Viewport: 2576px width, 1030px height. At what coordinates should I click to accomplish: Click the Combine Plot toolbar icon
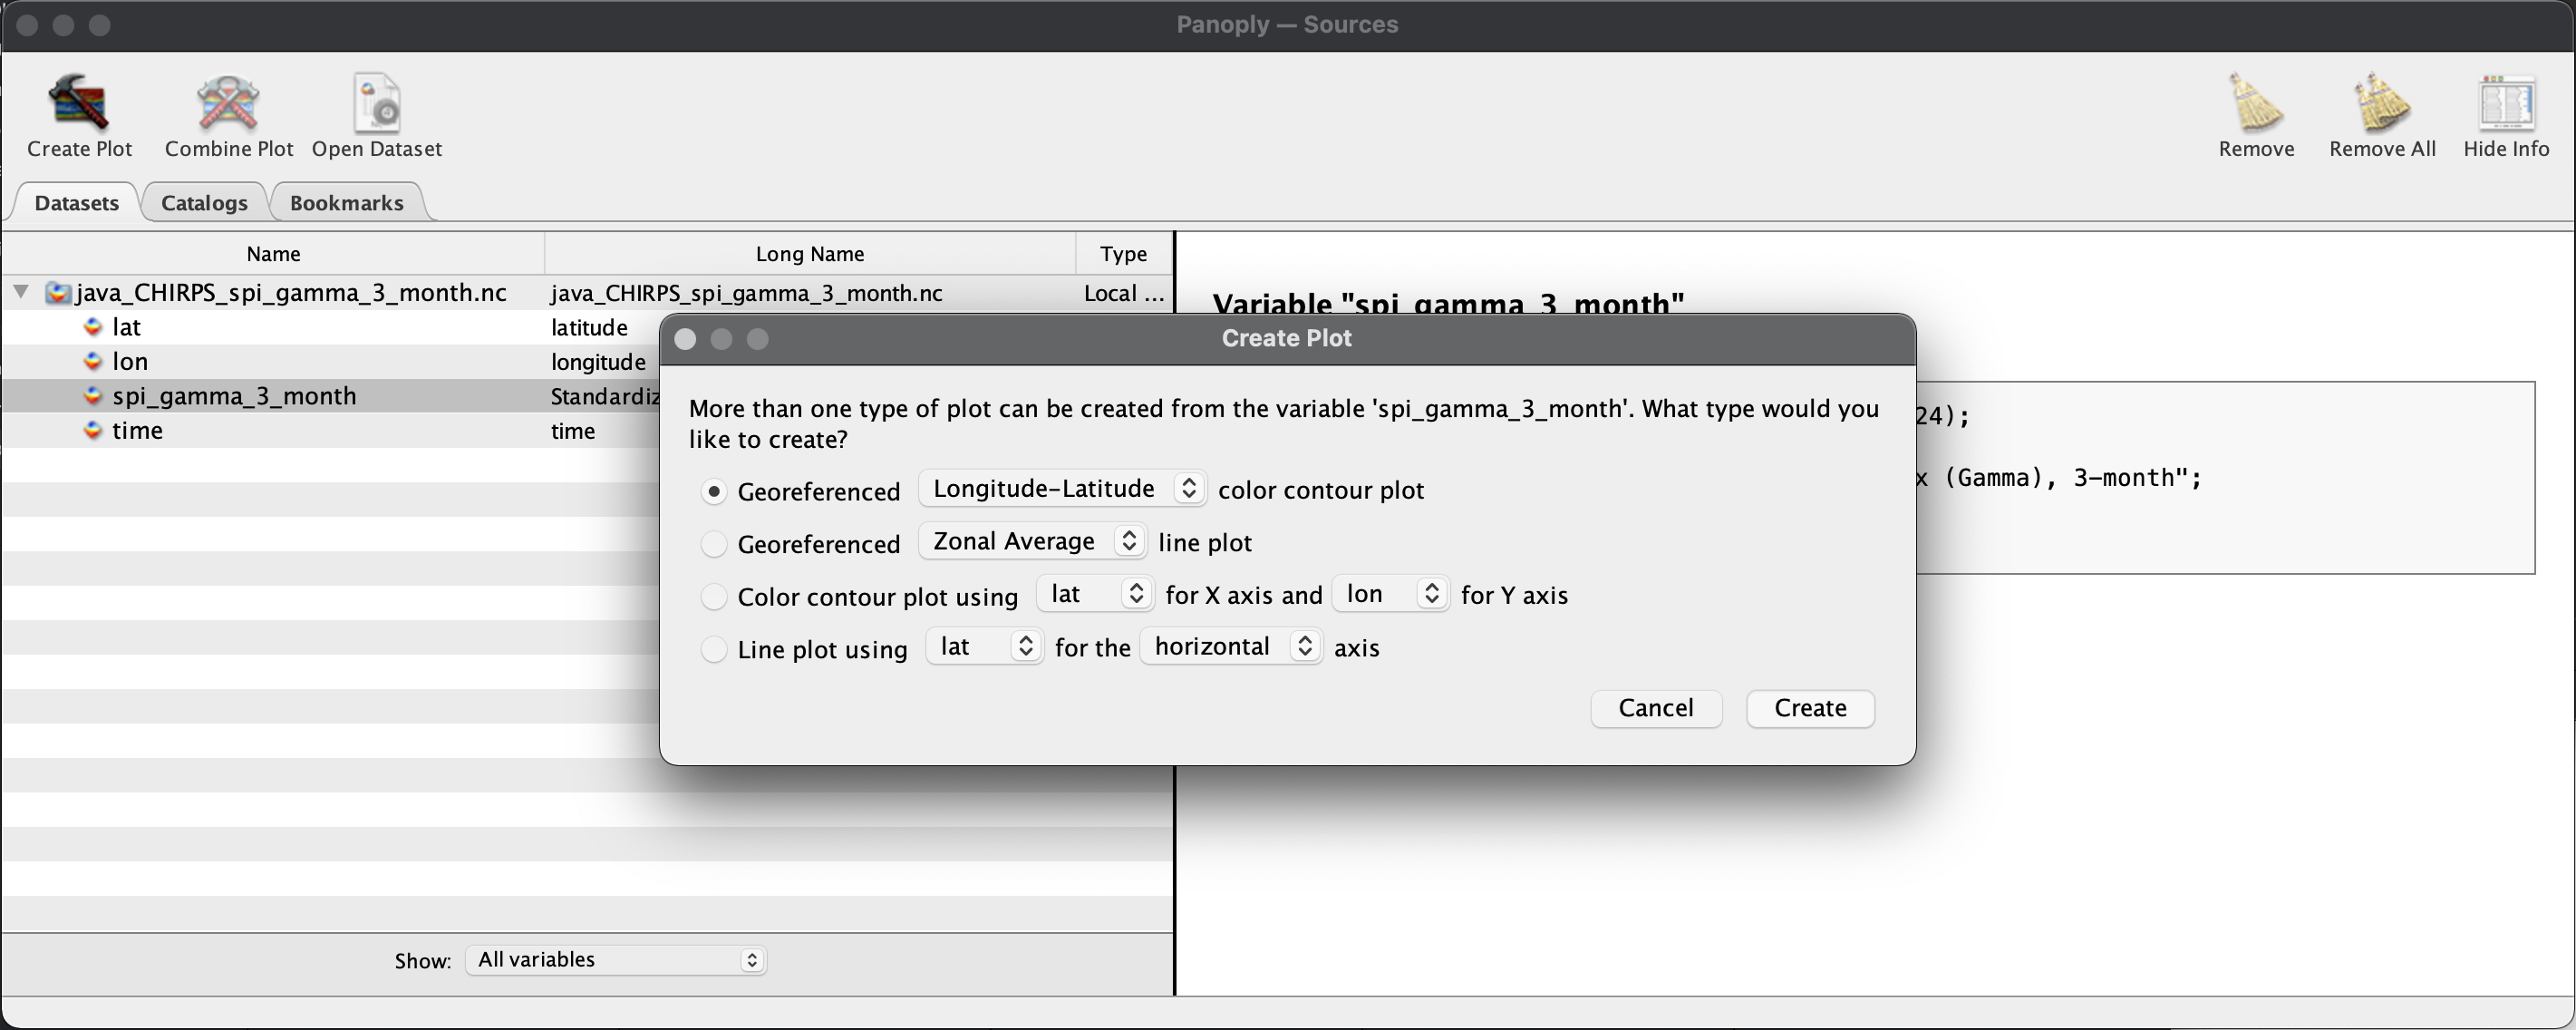coord(228,113)
